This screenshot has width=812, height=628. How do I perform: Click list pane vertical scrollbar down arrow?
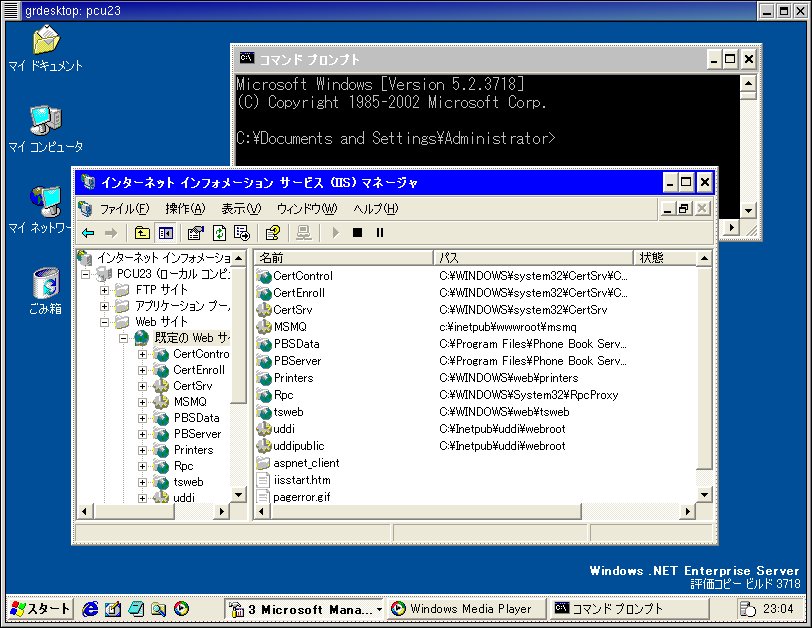tap(704, 495)
